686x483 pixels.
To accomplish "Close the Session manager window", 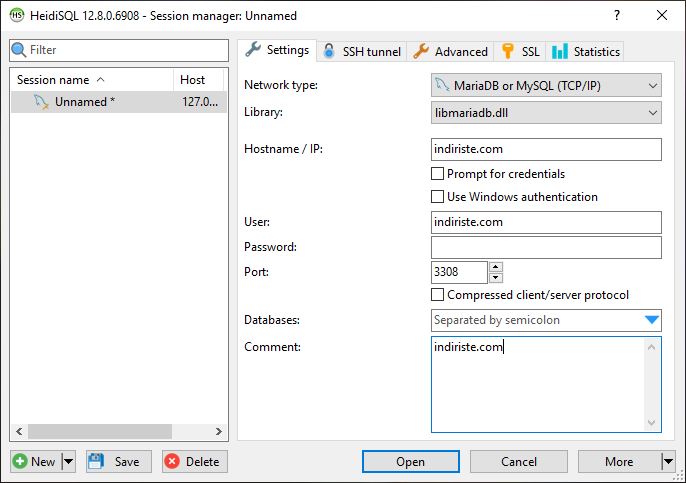I will (x=662, y=16).
